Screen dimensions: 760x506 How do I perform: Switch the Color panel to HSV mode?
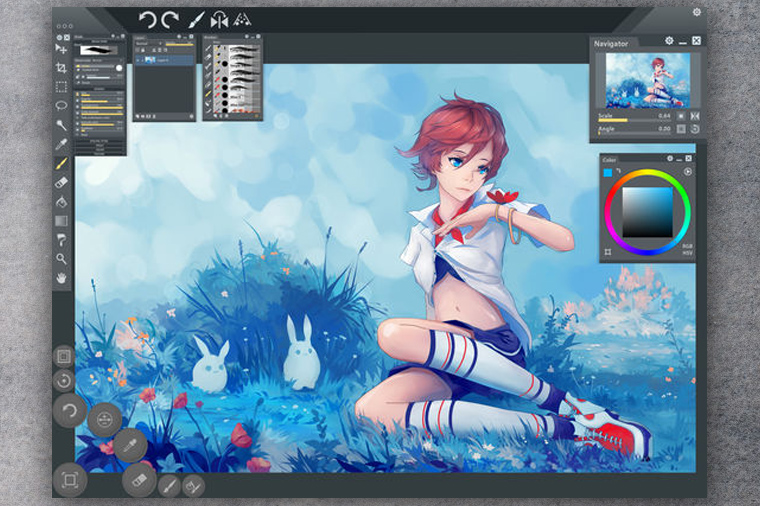[x=687, y=253]
